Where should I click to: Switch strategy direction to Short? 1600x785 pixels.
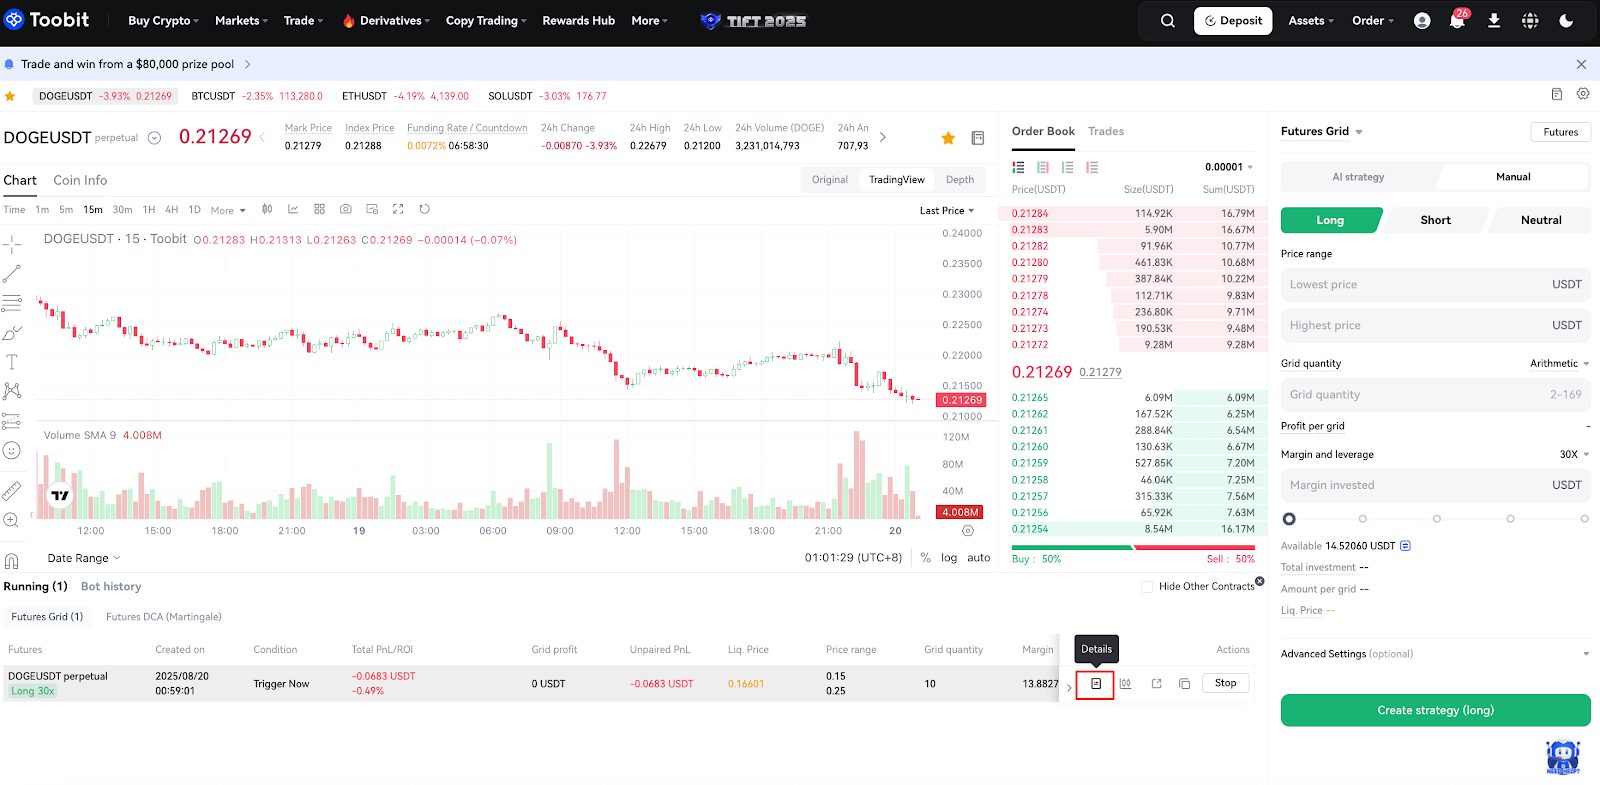1435,220
